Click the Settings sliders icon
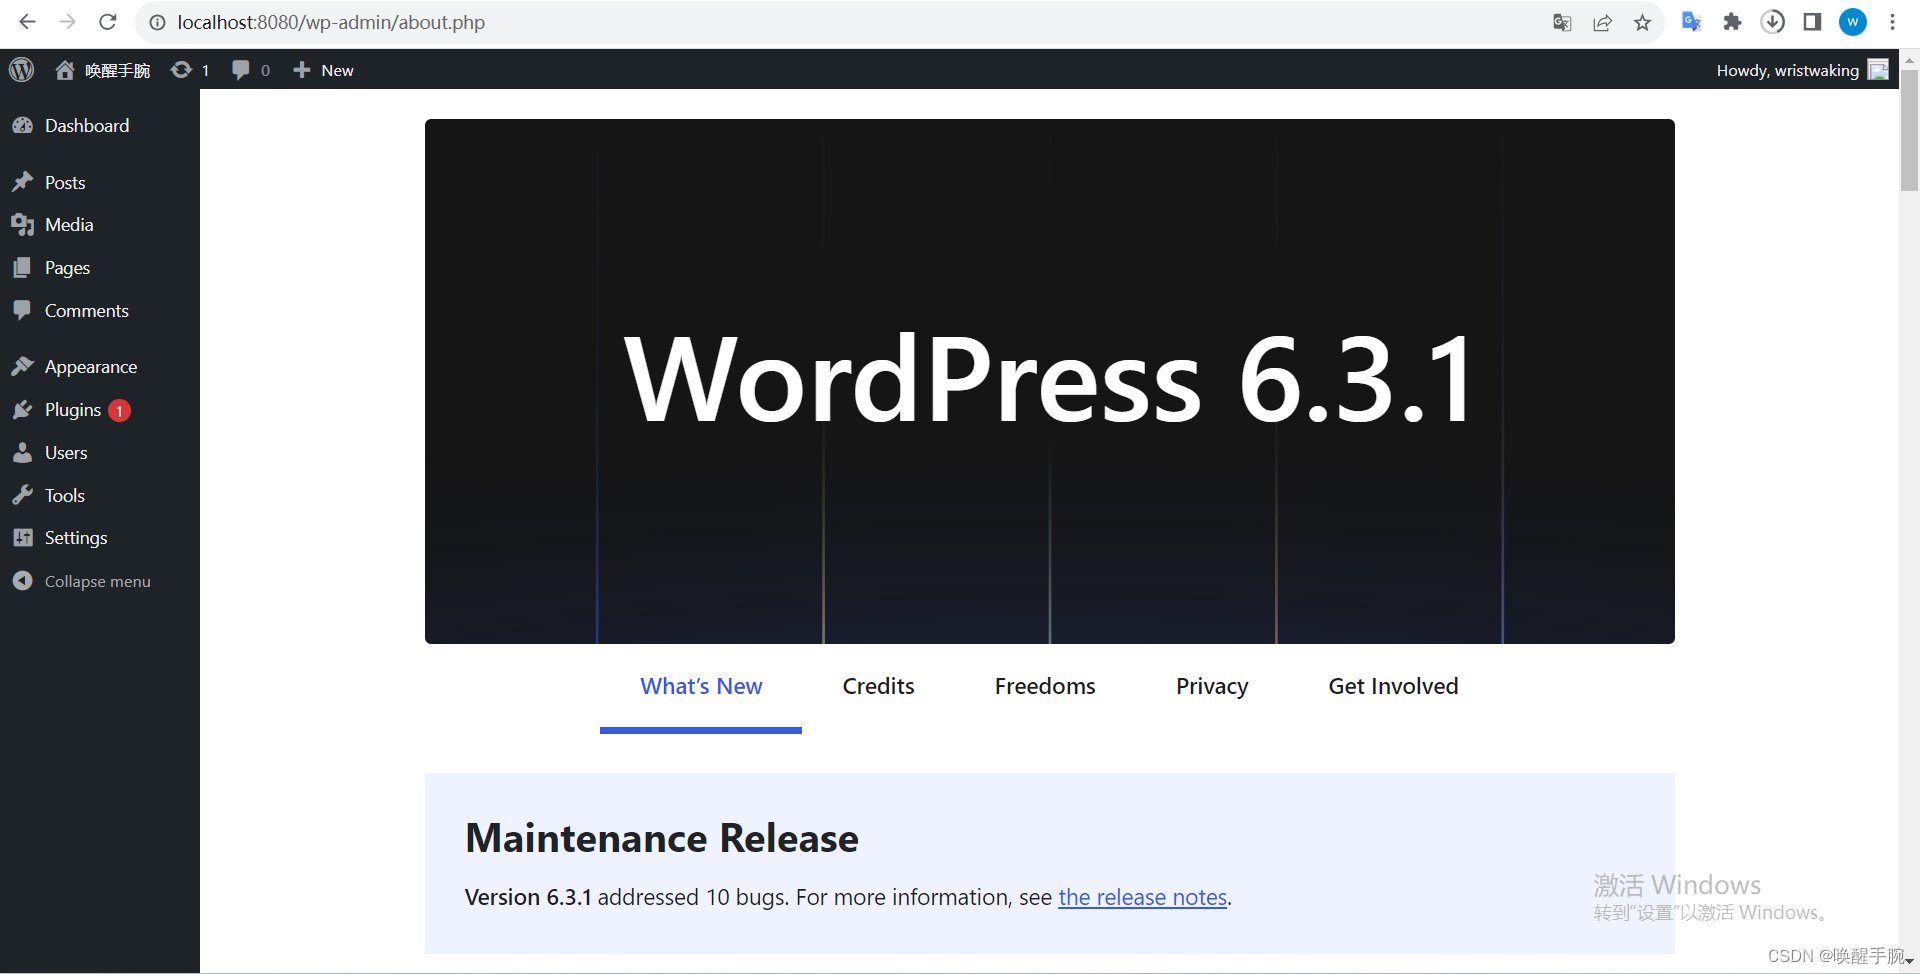 coord(22,538)
